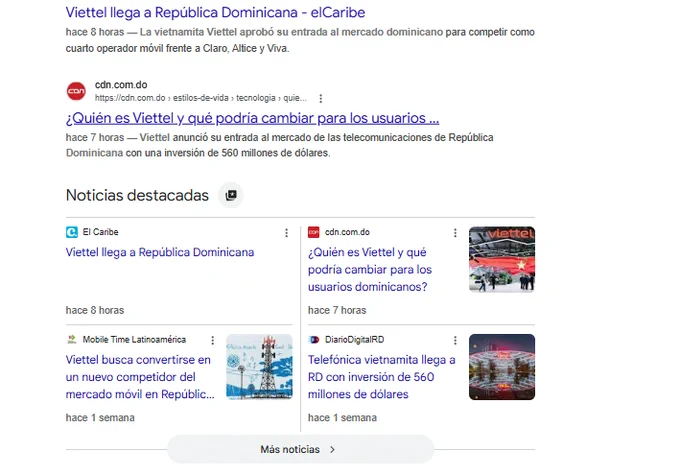
Task: Click snippet mentioning 'Claro, Altice y Viva'
Action: click(300, 40)
